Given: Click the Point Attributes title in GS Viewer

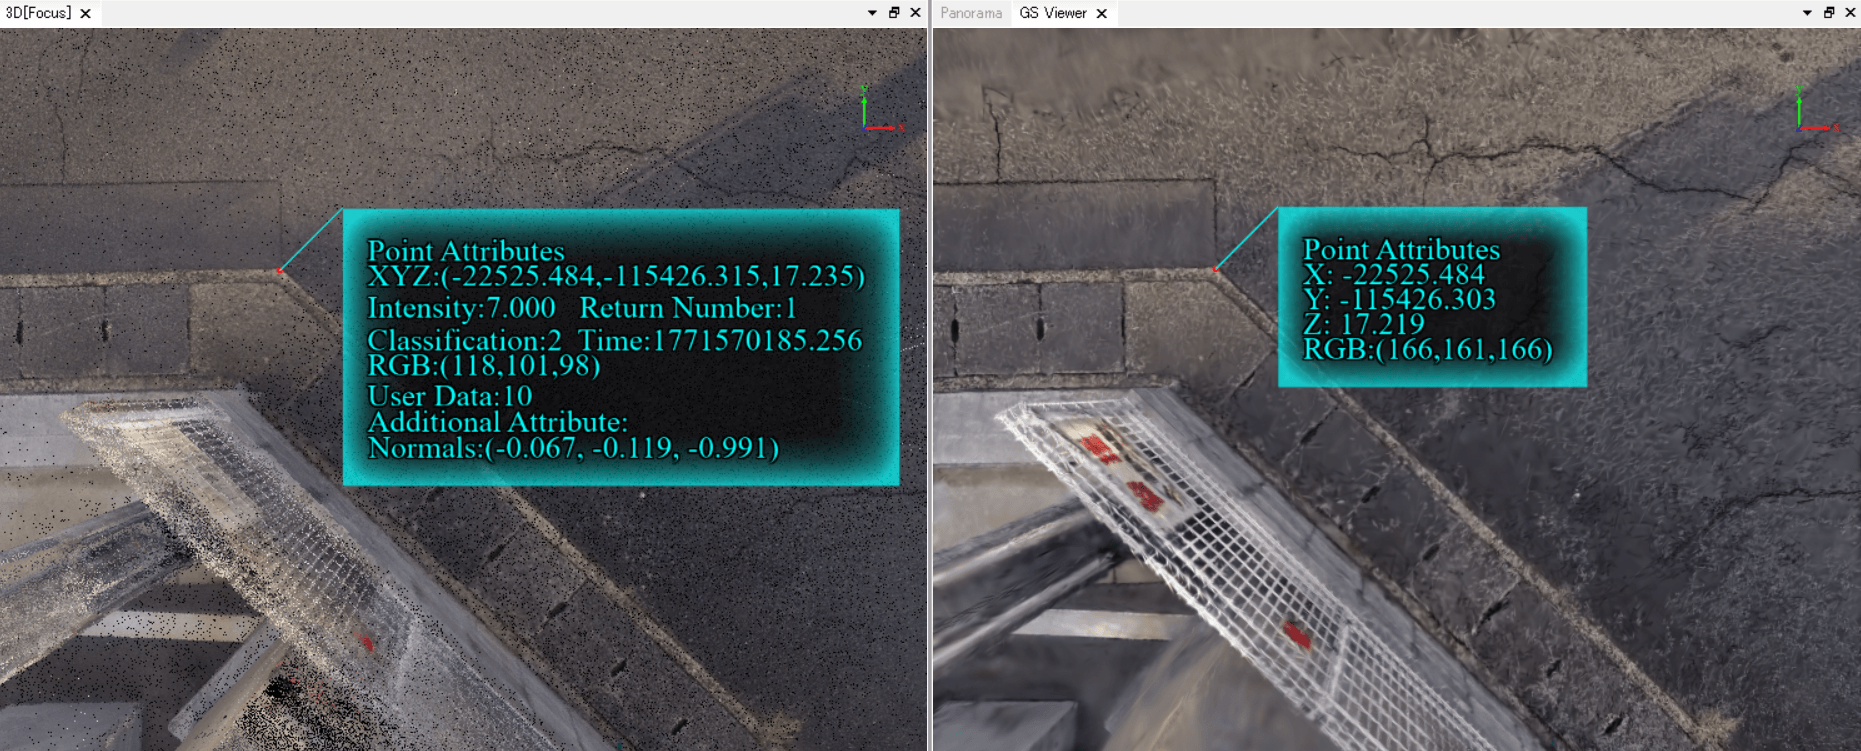Looking at the screenshot, I should (x=1401, y=249).
